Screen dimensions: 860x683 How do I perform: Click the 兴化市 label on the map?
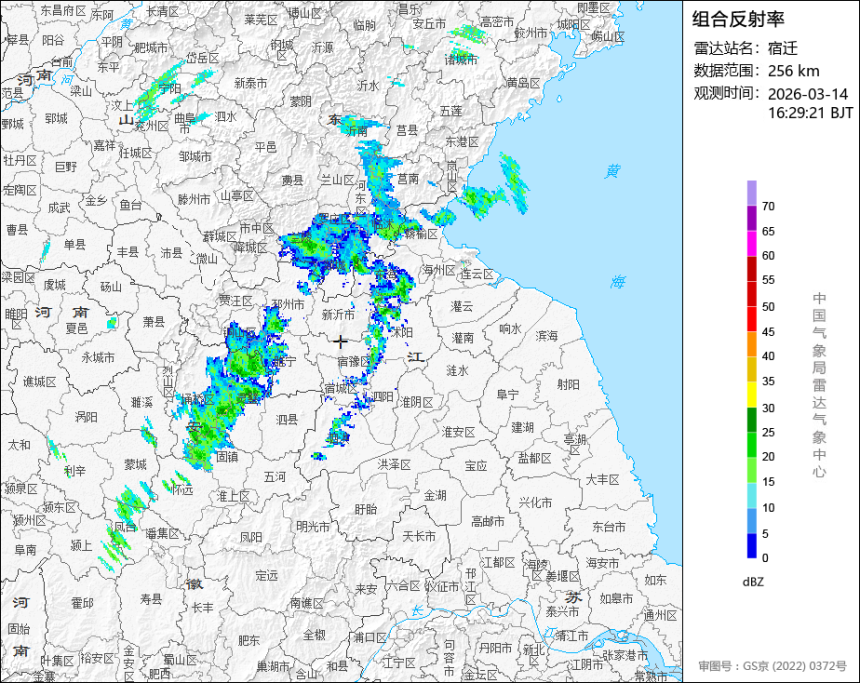(x=536, y=502)
